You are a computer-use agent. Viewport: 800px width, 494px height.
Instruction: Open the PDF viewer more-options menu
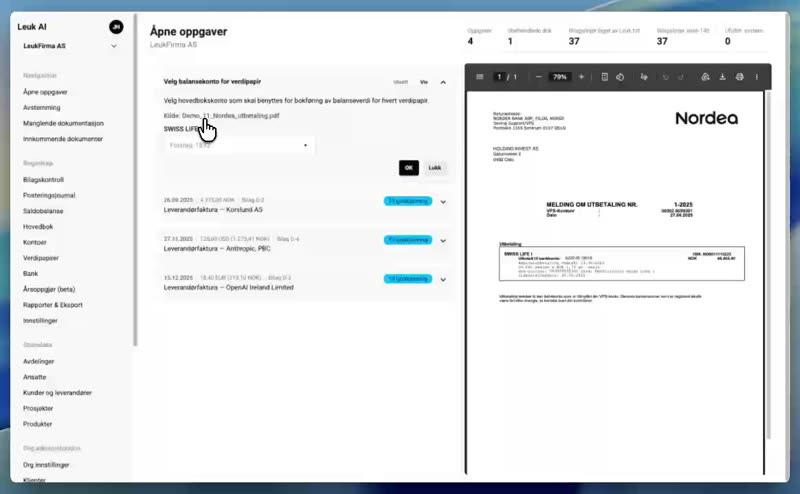pyautogui.click(x=757, y=77)
